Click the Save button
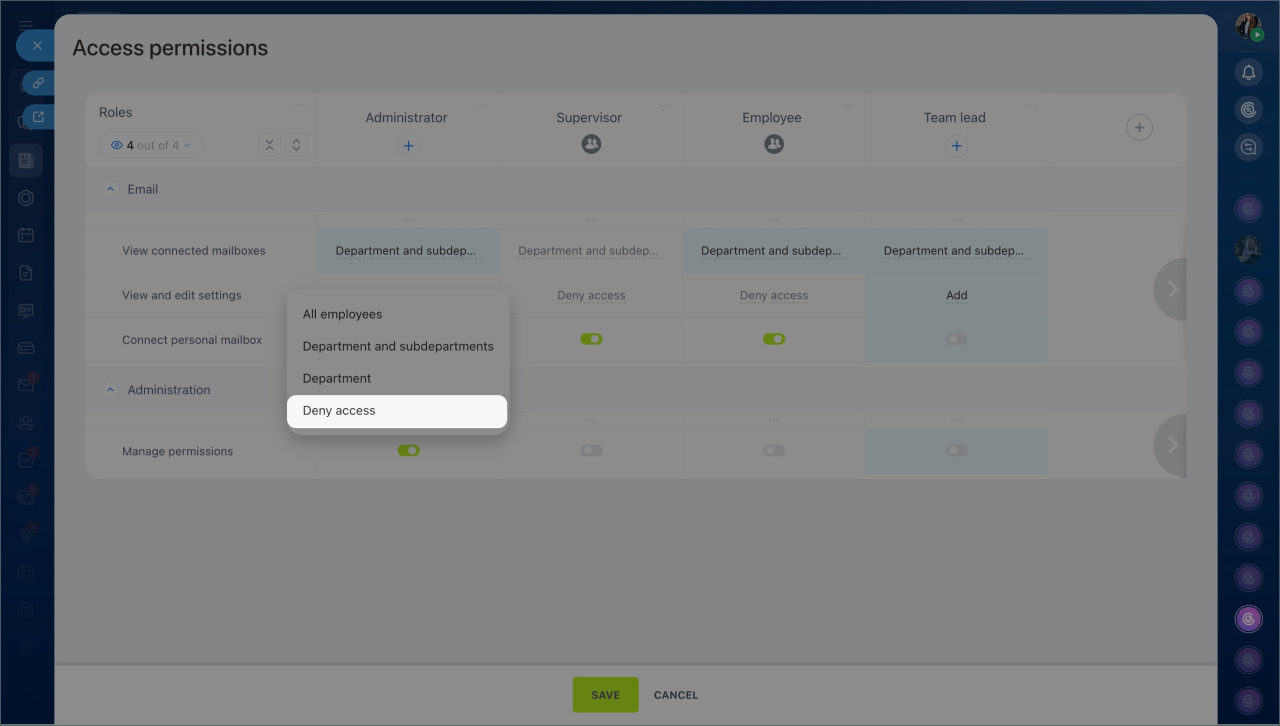Image resolution: width=1280 pixels, height=726 pixels. click(x=605, y=695)
